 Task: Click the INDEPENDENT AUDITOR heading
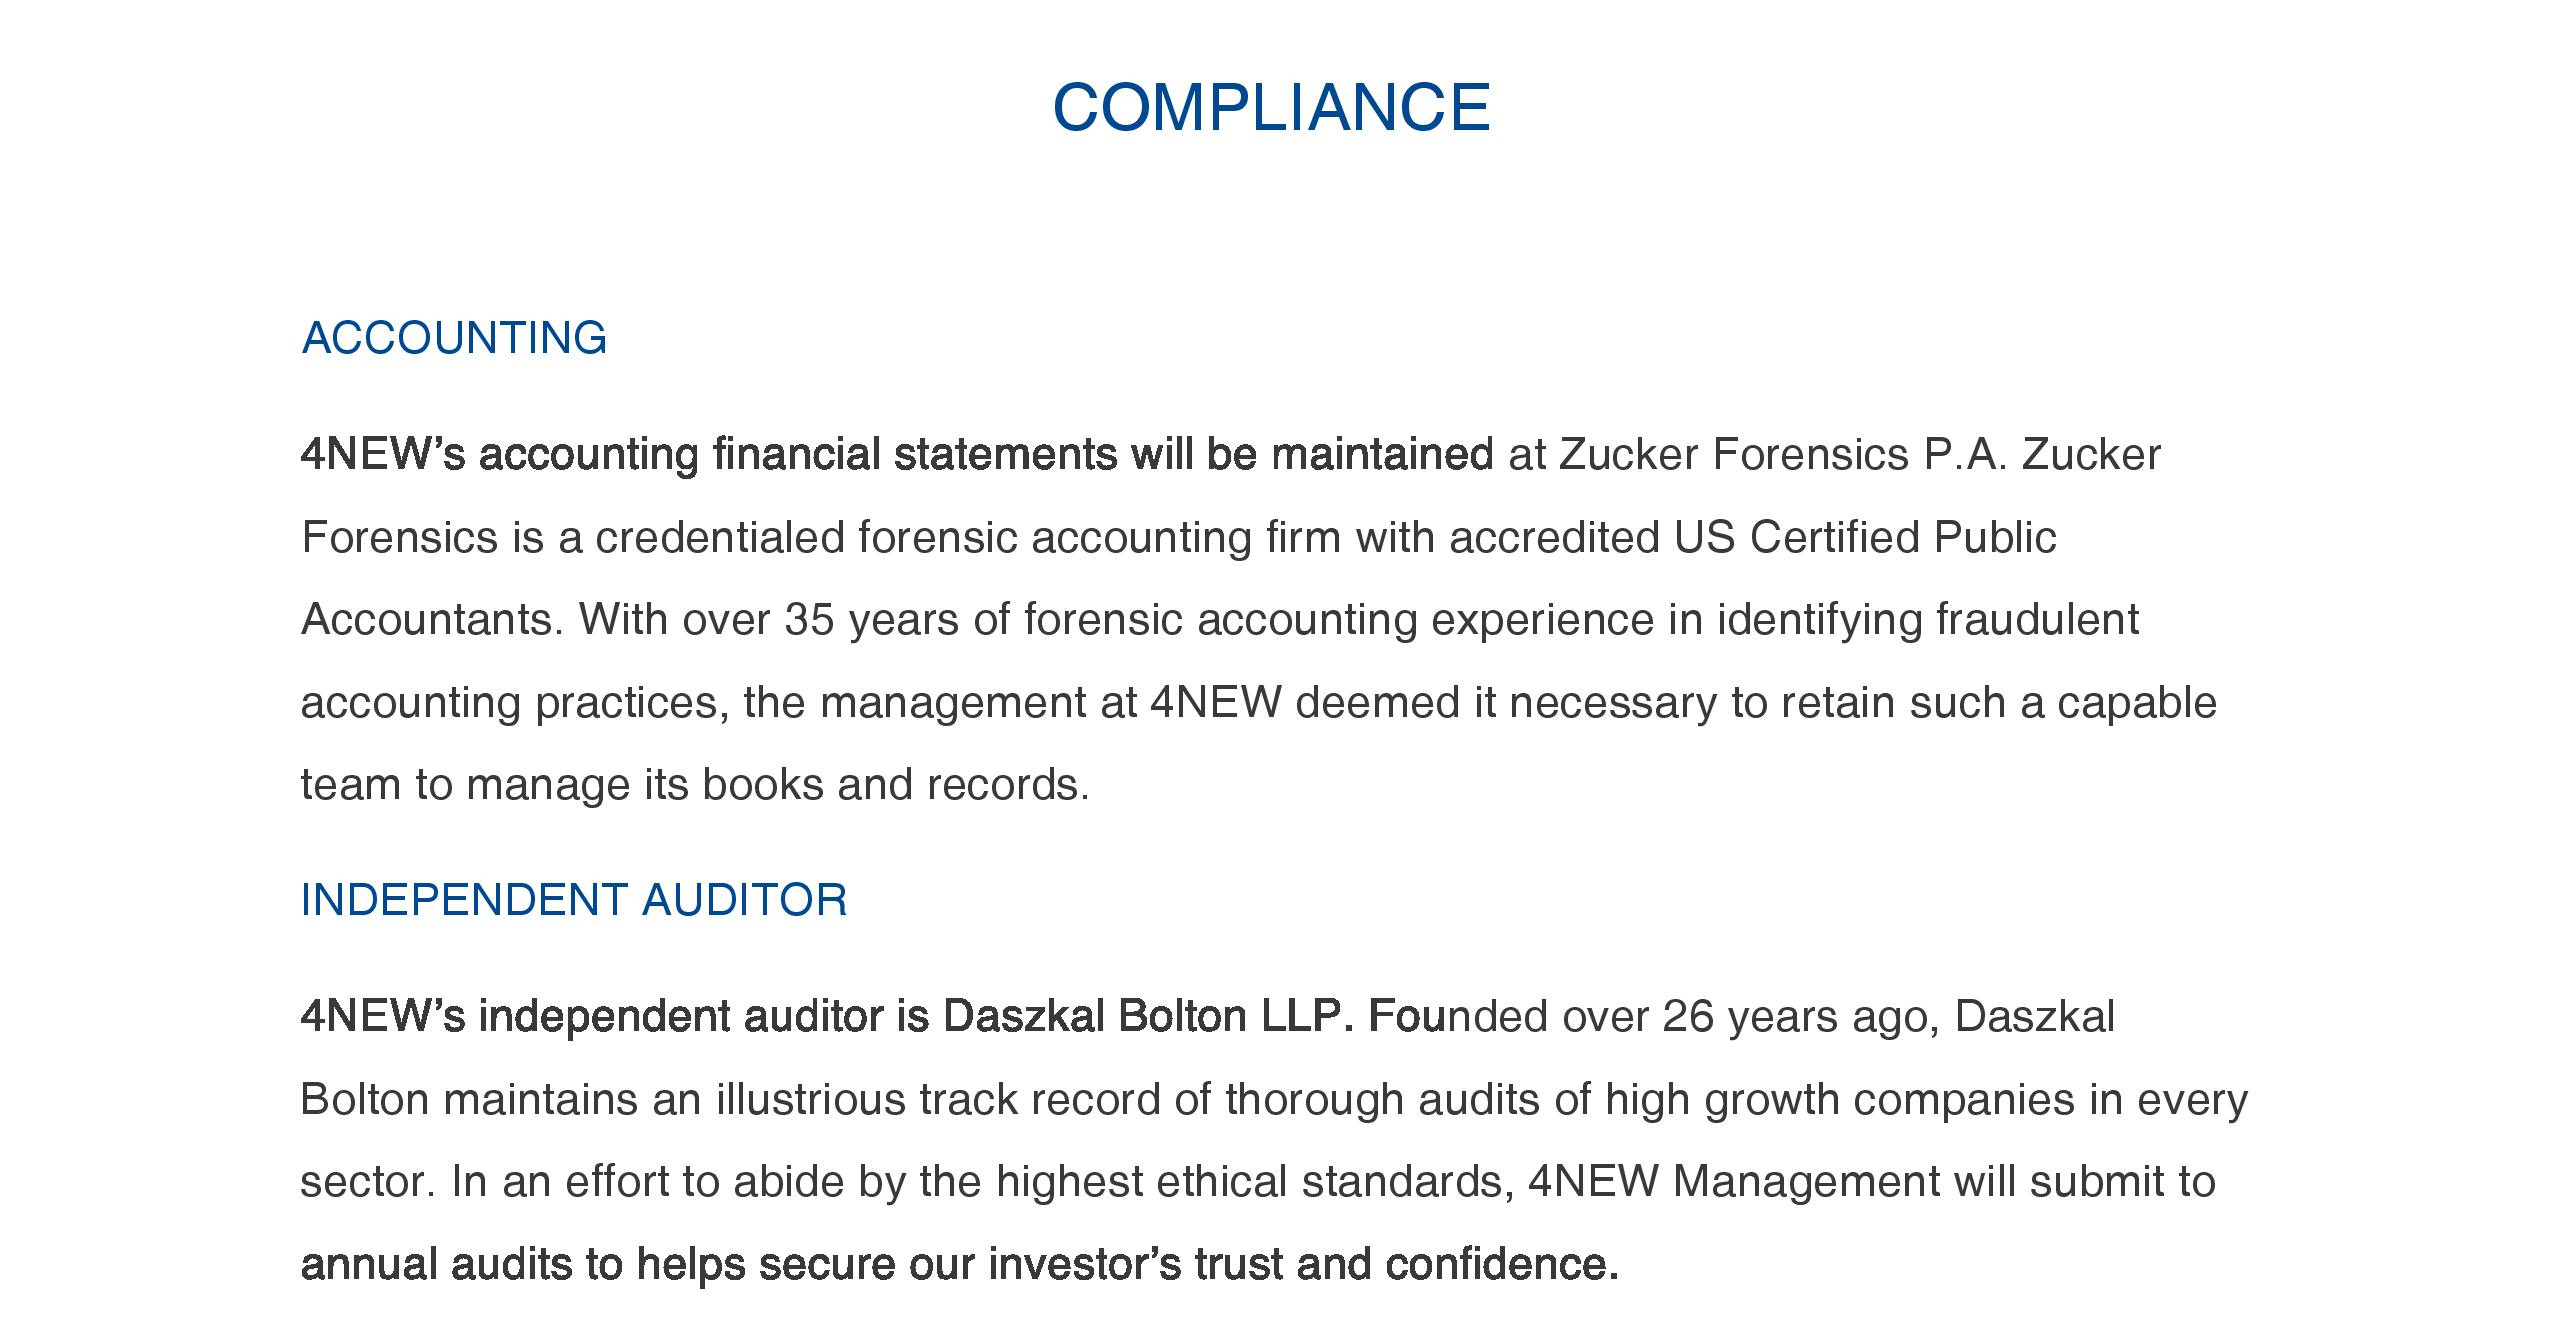pos(574,900)
